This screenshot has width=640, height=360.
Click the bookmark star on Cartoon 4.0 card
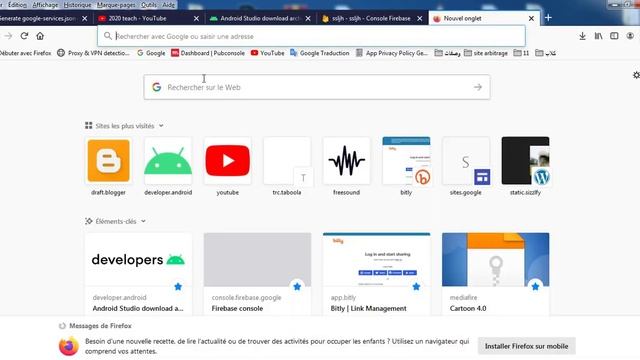coord(536,287)
